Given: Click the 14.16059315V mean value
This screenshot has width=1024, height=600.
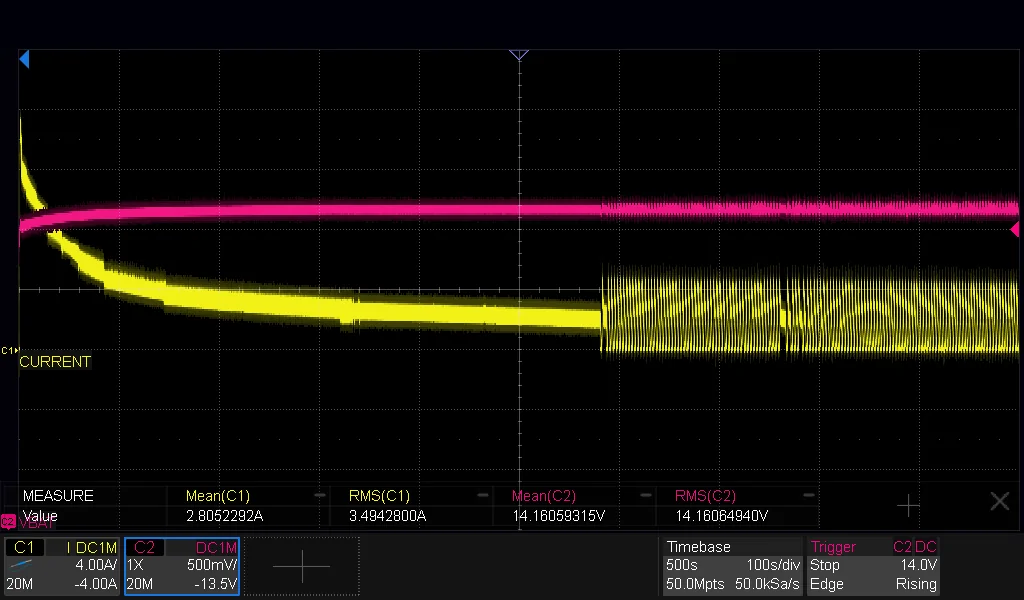Looking at the screenshot, I should (x=558, y=516).
